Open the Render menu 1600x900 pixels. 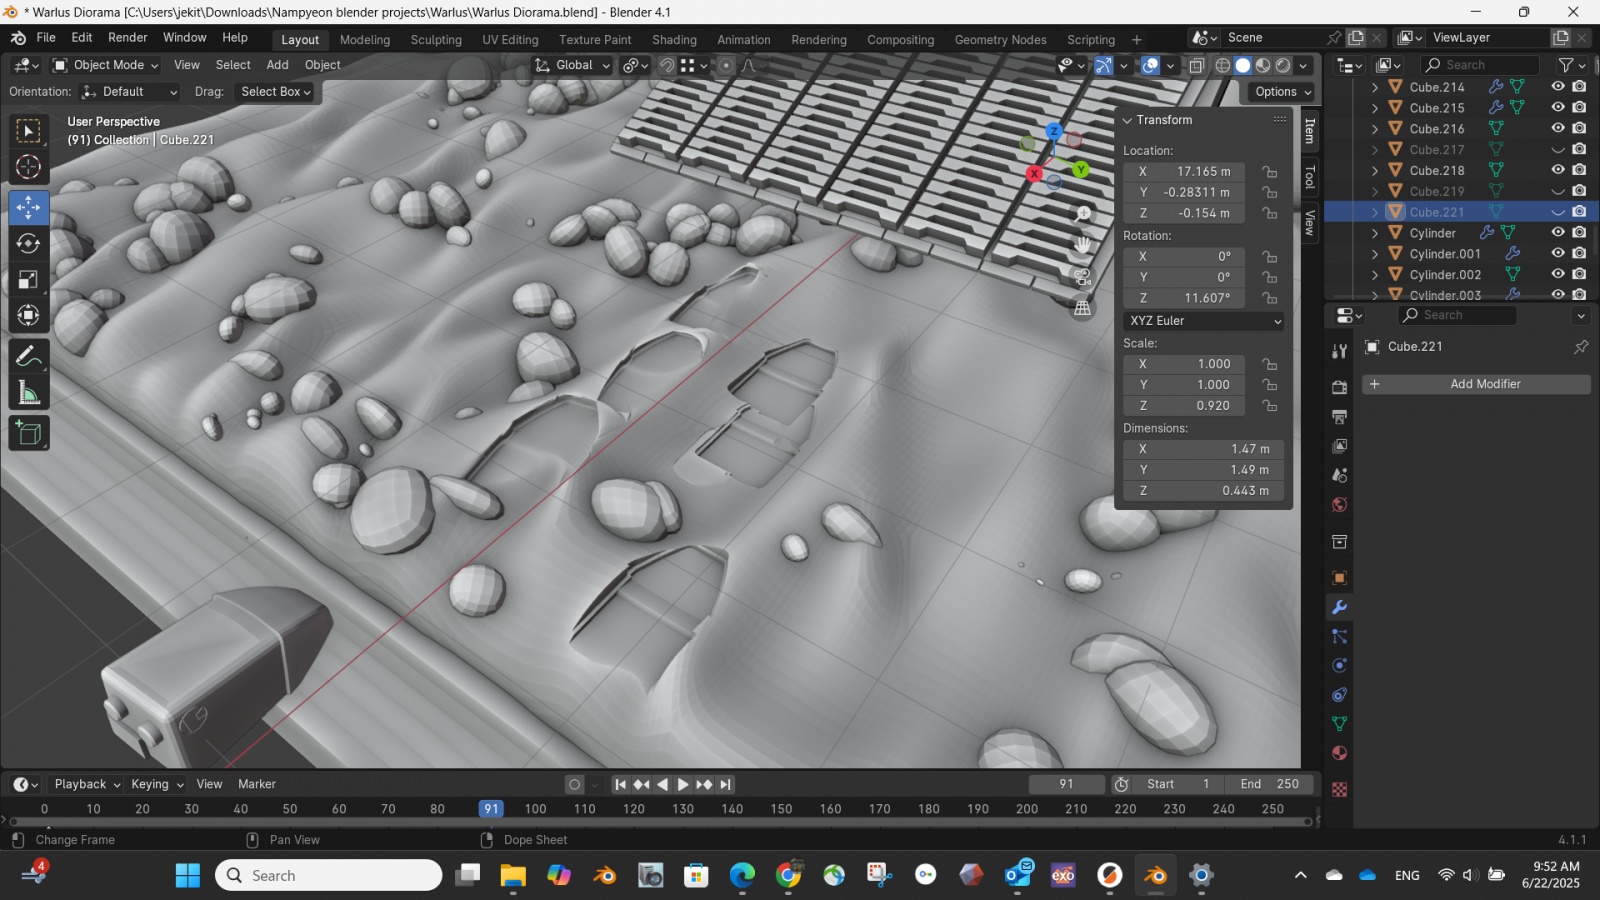point(127,38)
